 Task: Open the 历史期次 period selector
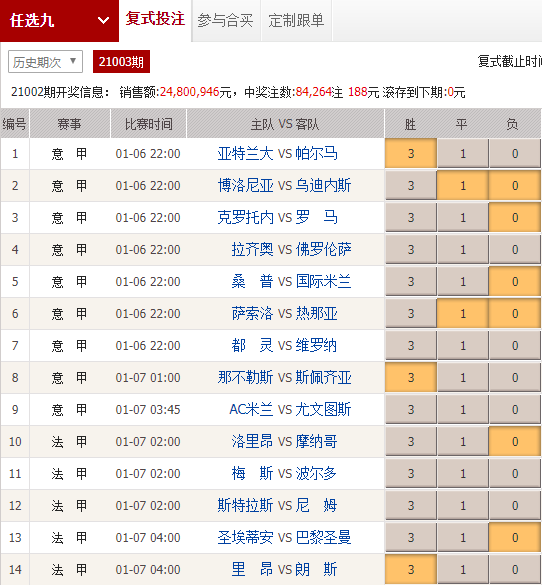tap(45, 62)
